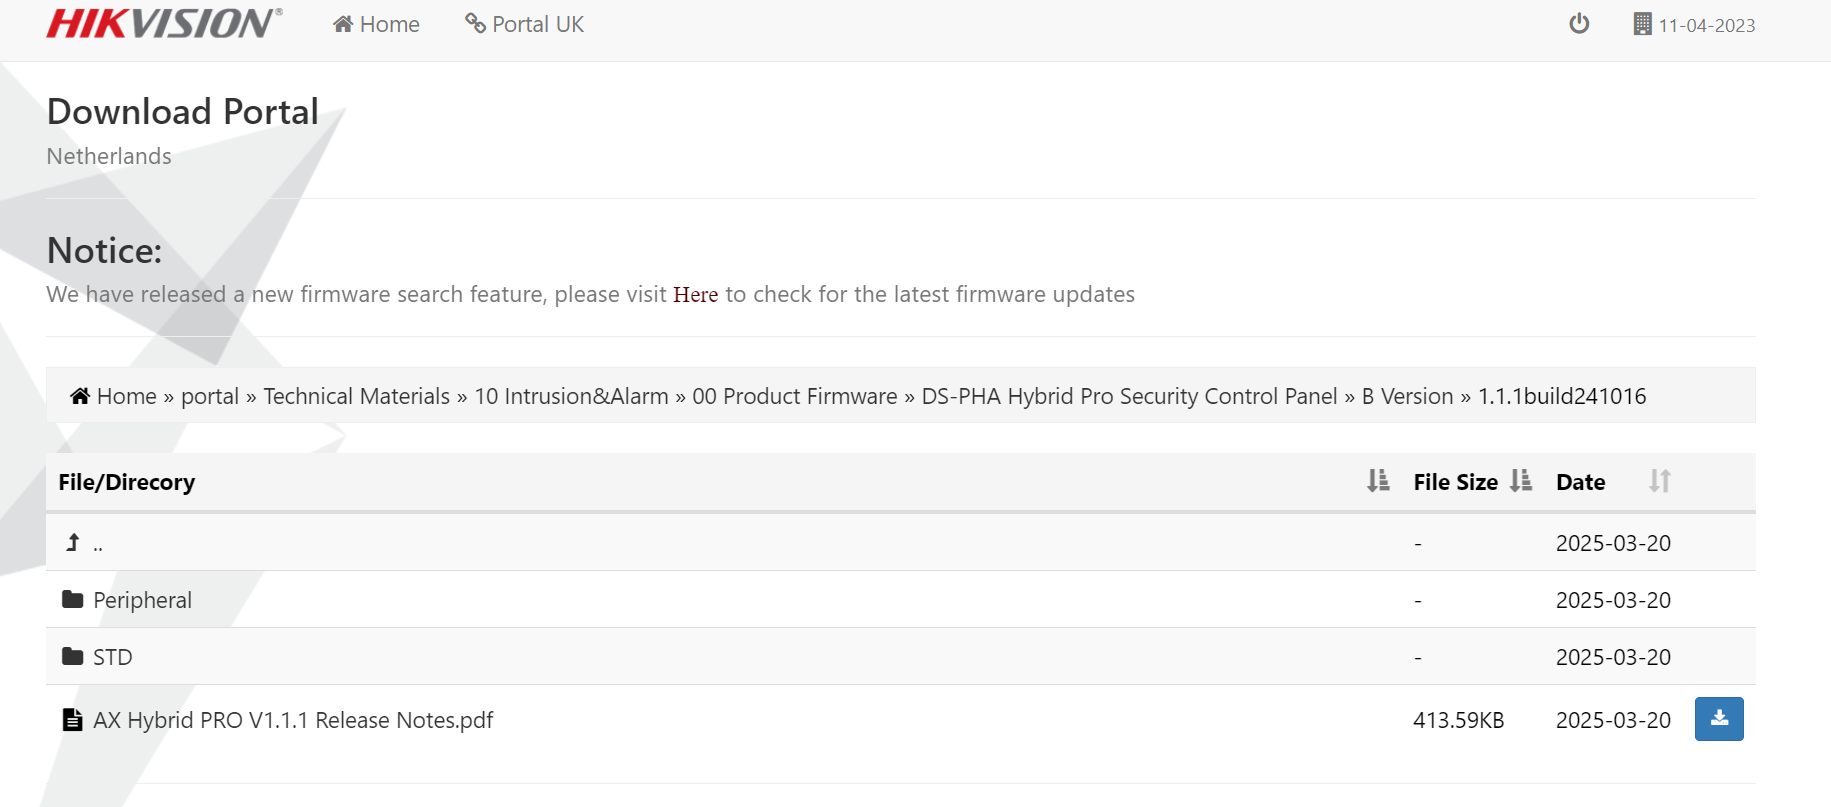Open Portal UK from the navigation
The height and width of the screenshot is (807, 1831).
click(x=525, y=24)
